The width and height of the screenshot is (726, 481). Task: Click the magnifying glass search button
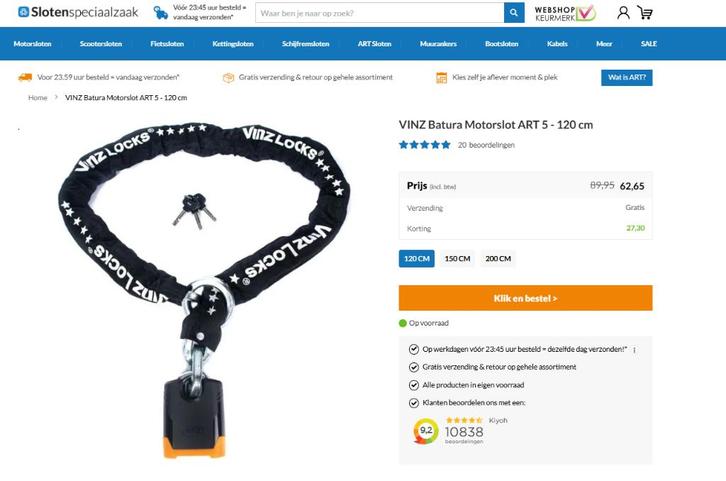tap(514, 13)
